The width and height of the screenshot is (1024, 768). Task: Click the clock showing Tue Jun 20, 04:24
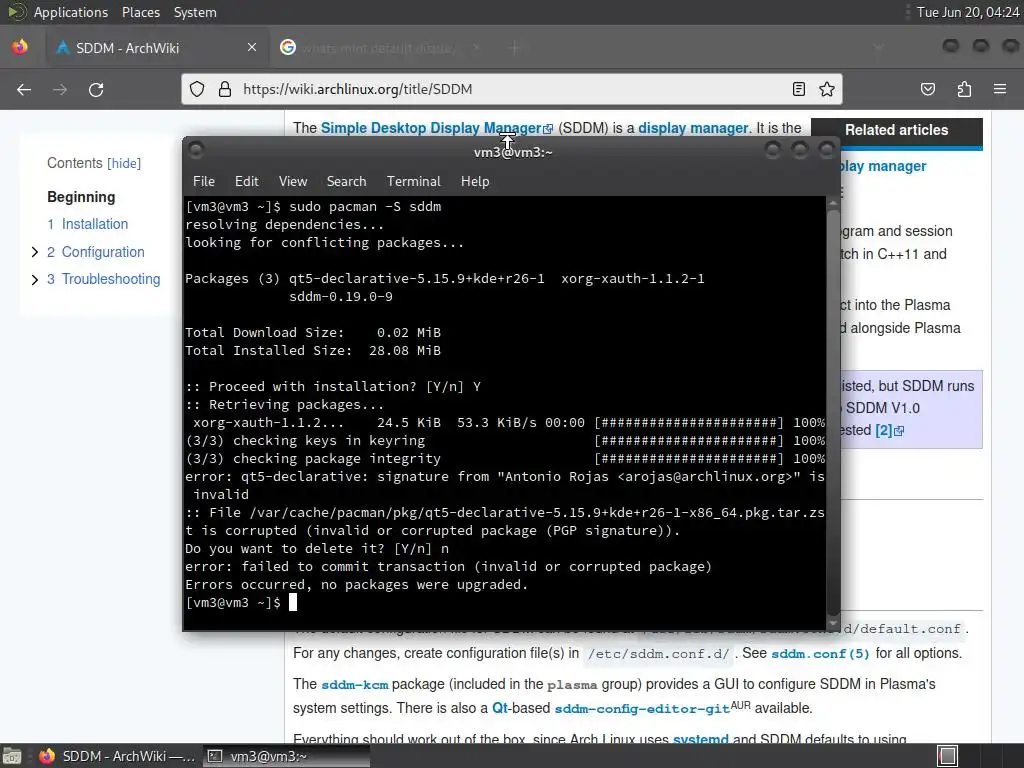(x=967, y=12)
